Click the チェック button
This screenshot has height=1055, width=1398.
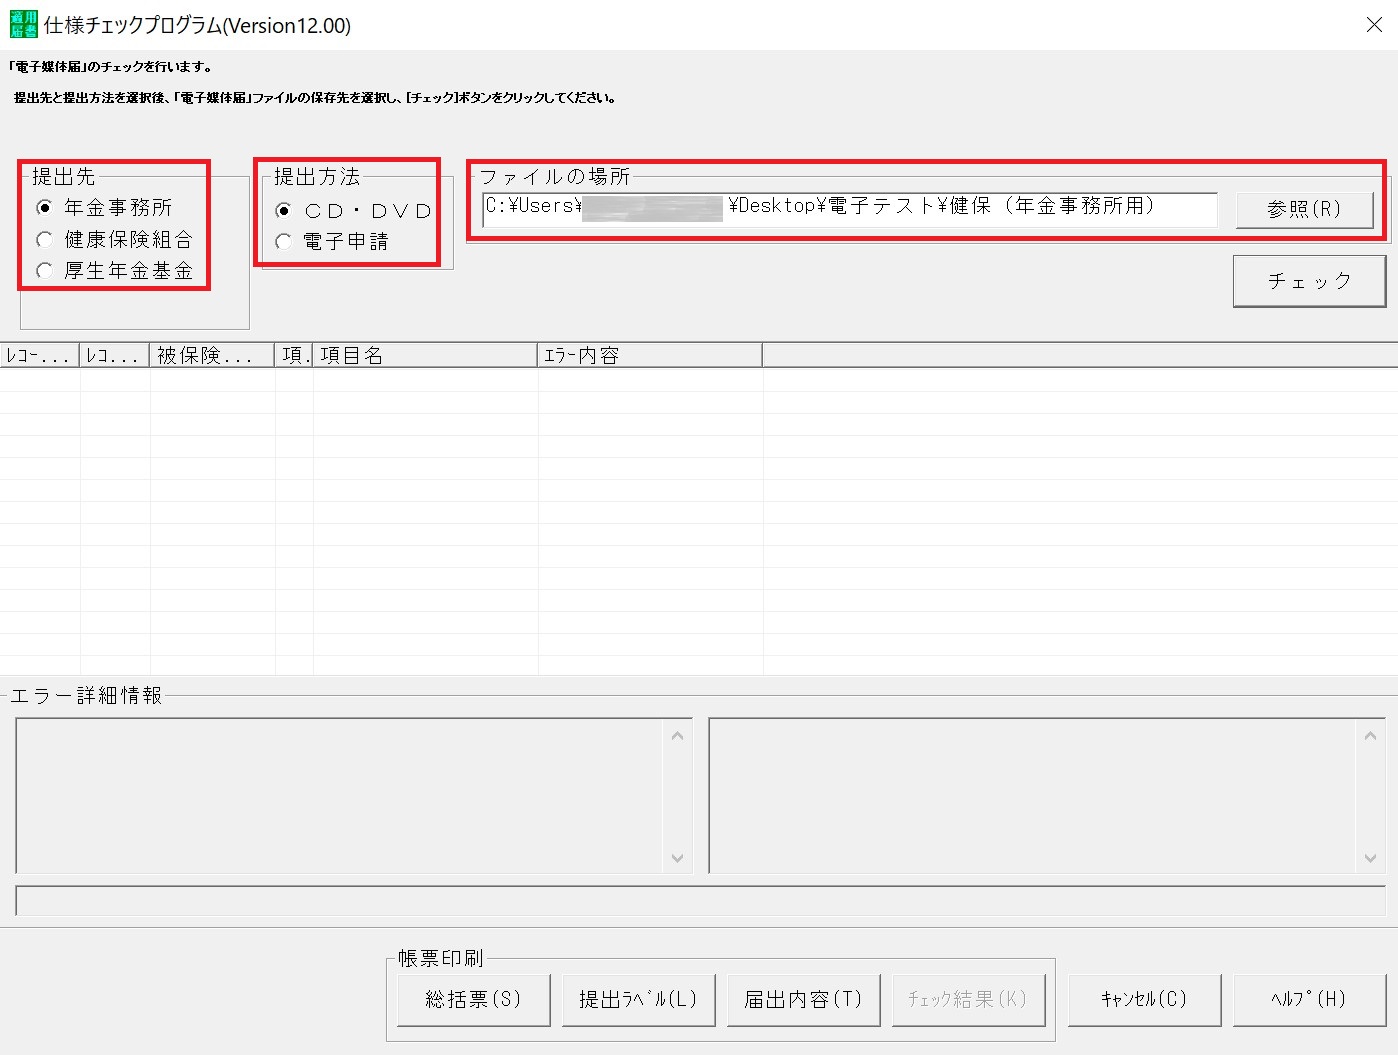pyautogui.click(x=1309, y=281)
